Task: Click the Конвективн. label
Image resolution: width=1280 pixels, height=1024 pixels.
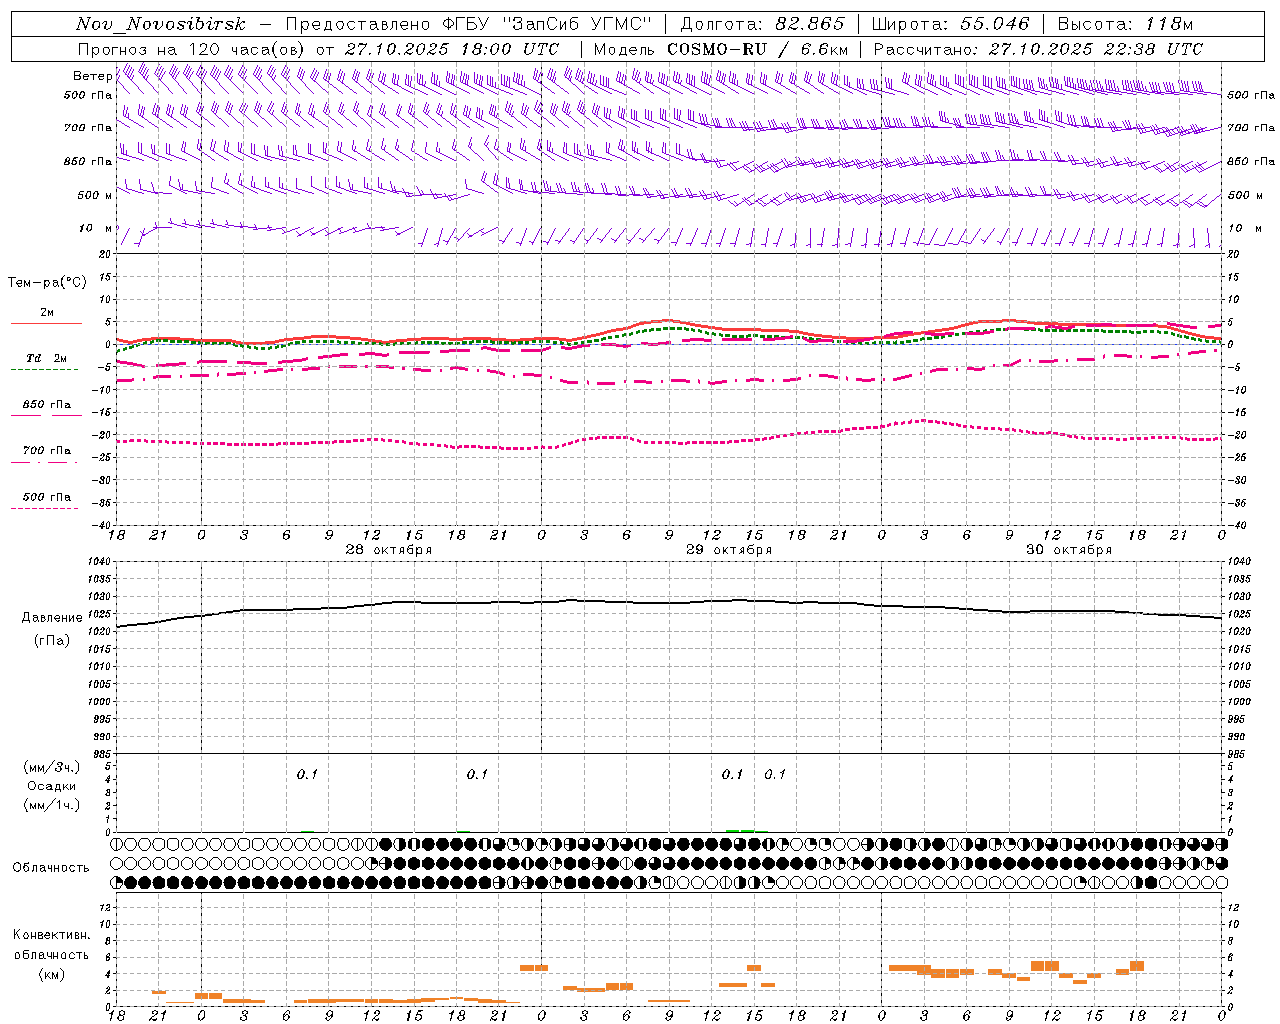Action: click(52, 935)
